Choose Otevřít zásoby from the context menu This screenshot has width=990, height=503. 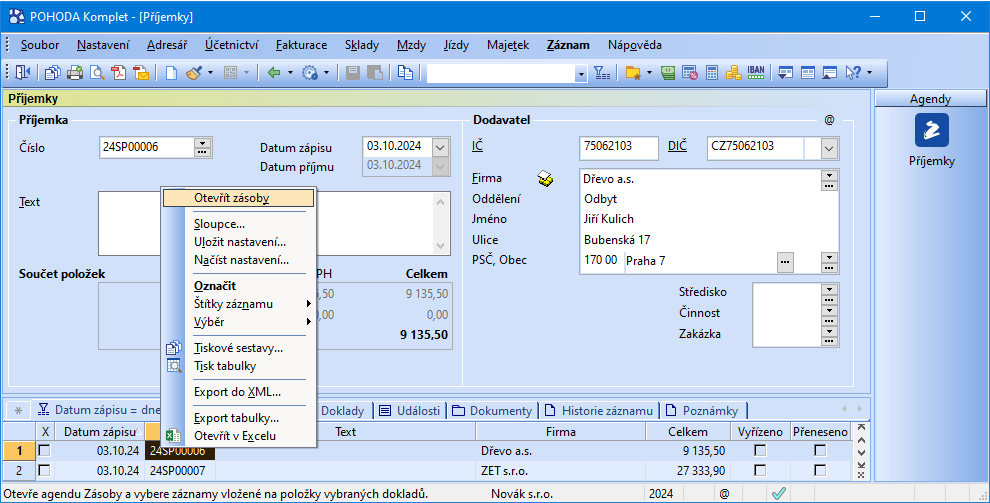coord(238,198)
